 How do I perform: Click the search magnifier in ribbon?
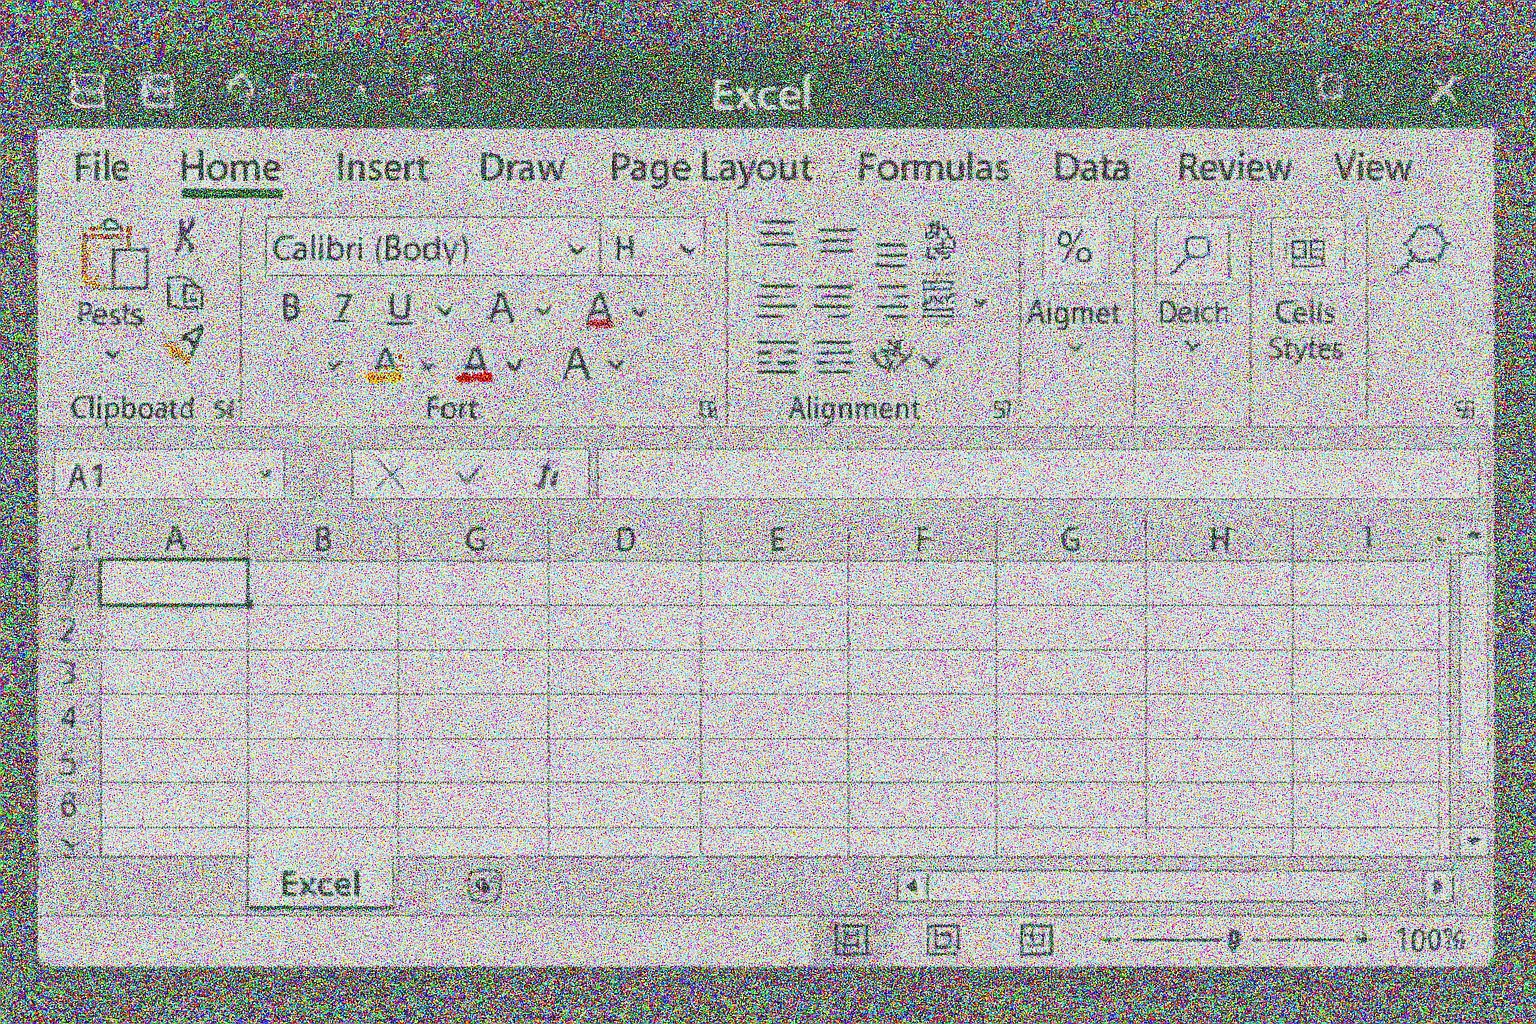point(1424,248)
